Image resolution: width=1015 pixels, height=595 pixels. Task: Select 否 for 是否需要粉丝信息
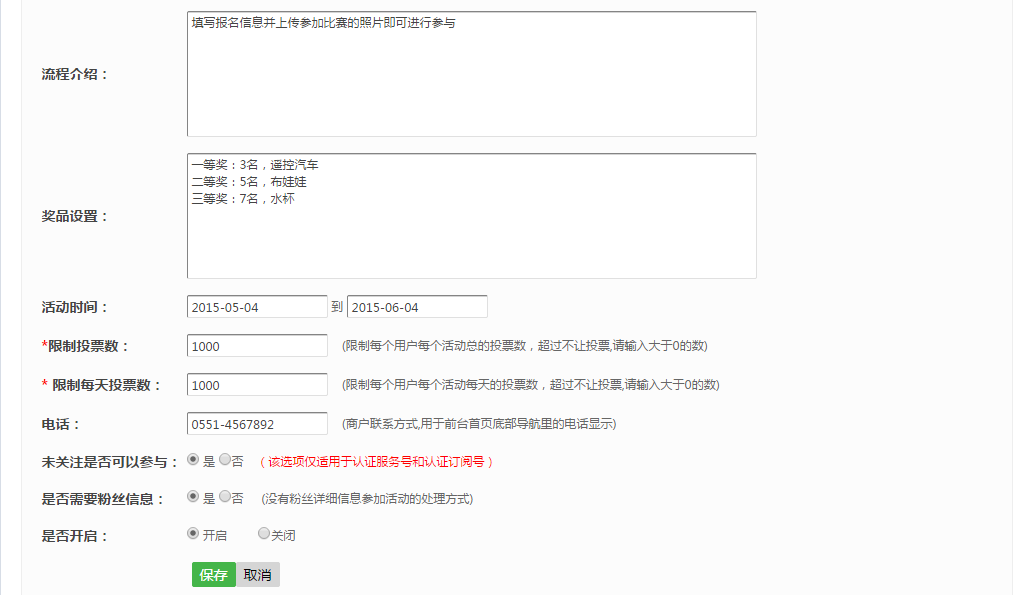(x=225, y=497)
